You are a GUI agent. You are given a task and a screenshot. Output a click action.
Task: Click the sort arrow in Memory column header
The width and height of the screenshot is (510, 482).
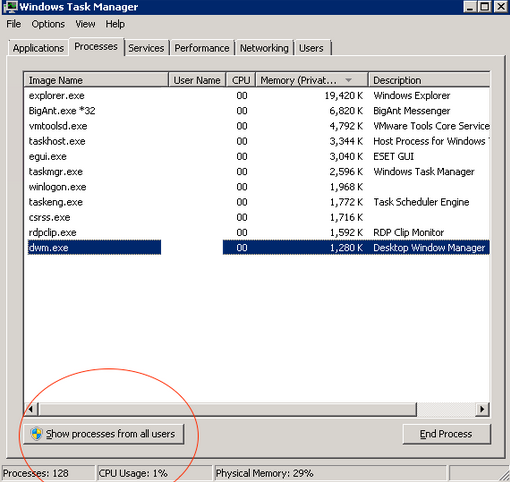click(x=348, y=80)
